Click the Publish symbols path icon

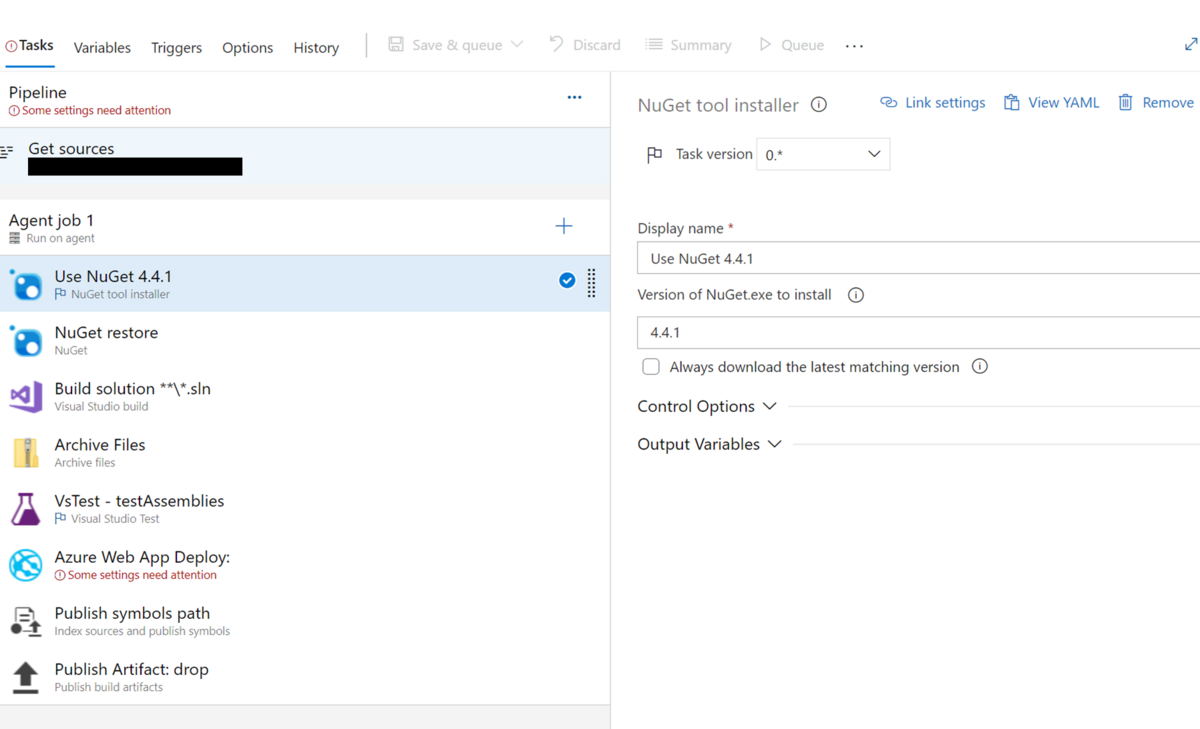(25, 621)
